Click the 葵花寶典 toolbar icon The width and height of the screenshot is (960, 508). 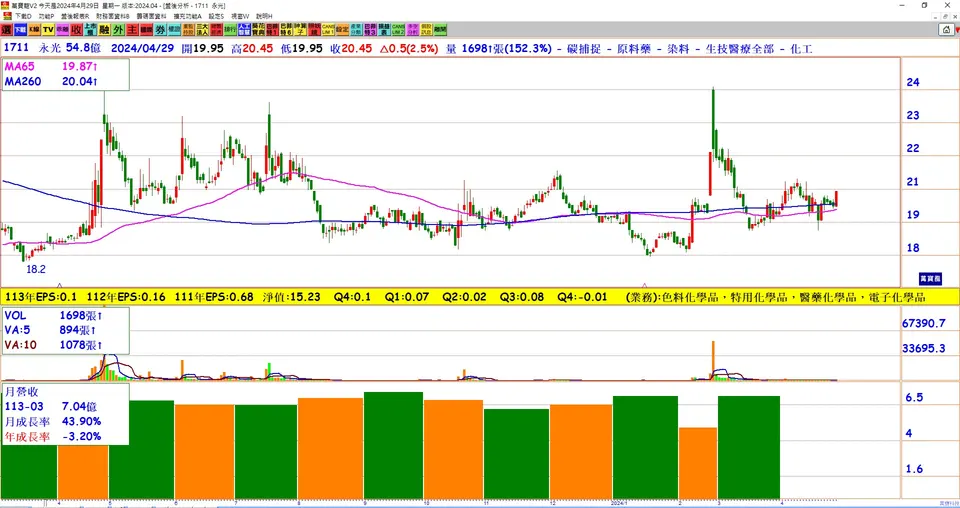coord(258,29)
